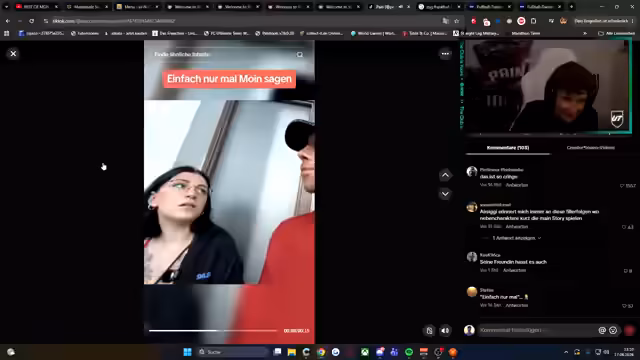This screenshot has height=360, width=640.
Task: Focus the comment input field
Action: 537,330
